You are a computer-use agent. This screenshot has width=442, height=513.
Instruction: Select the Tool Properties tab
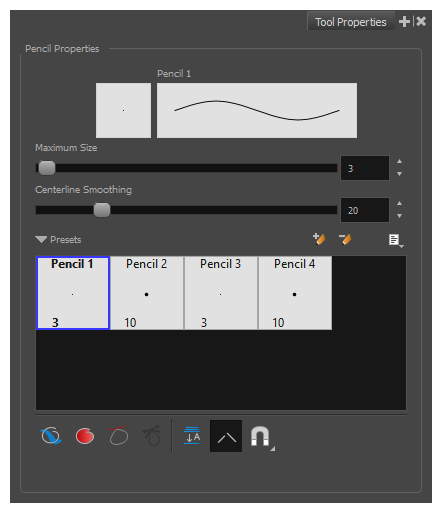351,22
